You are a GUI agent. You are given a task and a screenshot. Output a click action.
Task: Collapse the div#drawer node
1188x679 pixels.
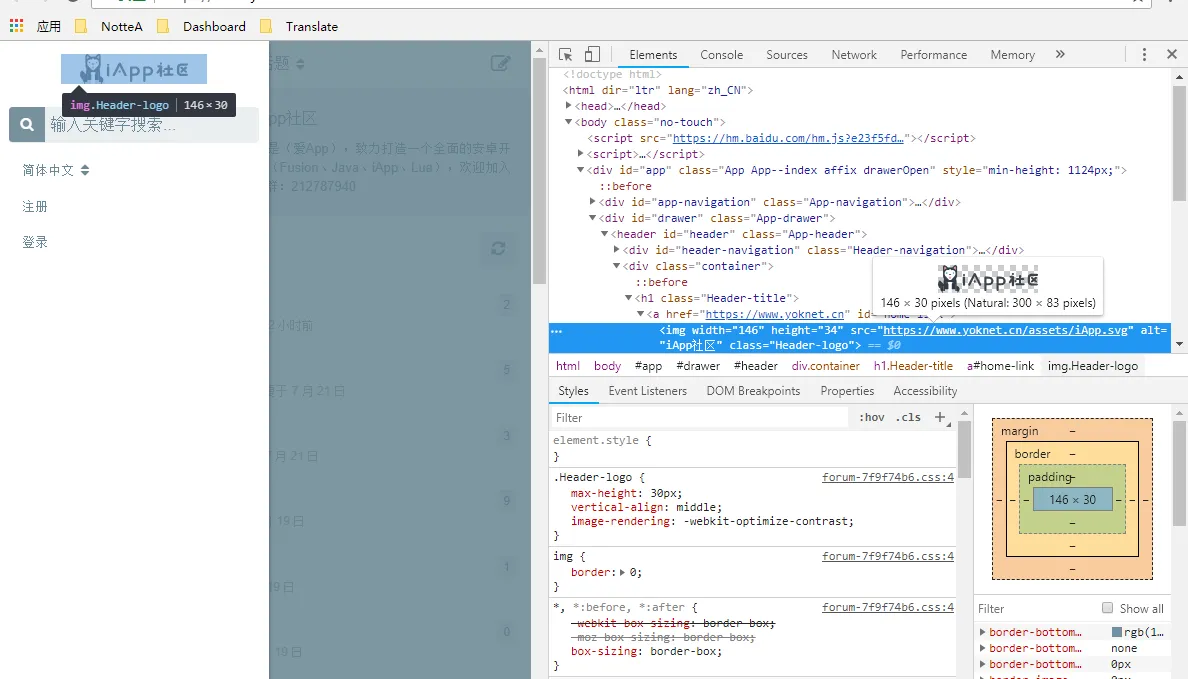tap(592, 217)
